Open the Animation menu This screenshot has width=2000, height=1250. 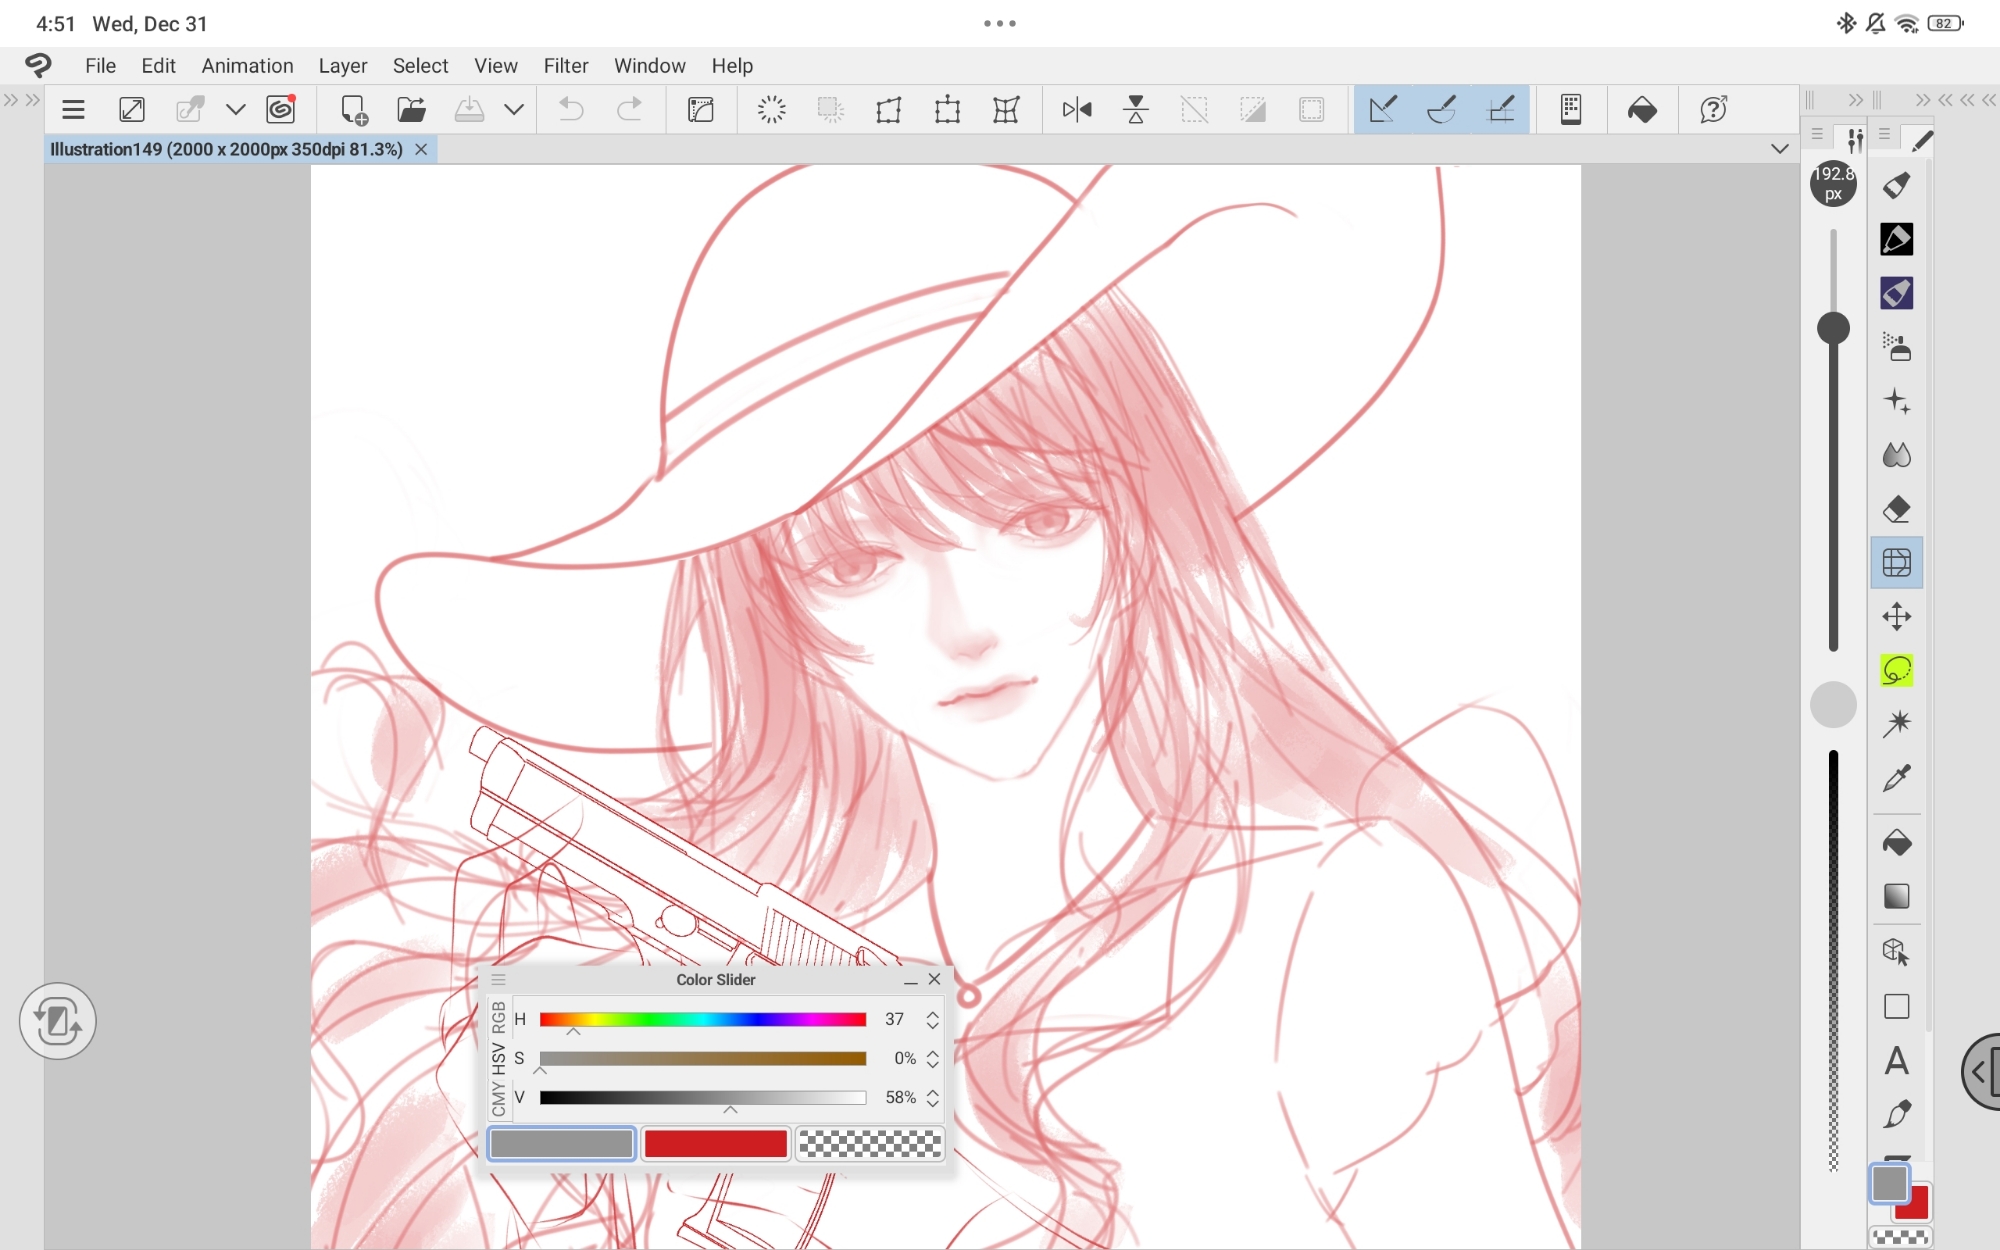click(247, 66)
